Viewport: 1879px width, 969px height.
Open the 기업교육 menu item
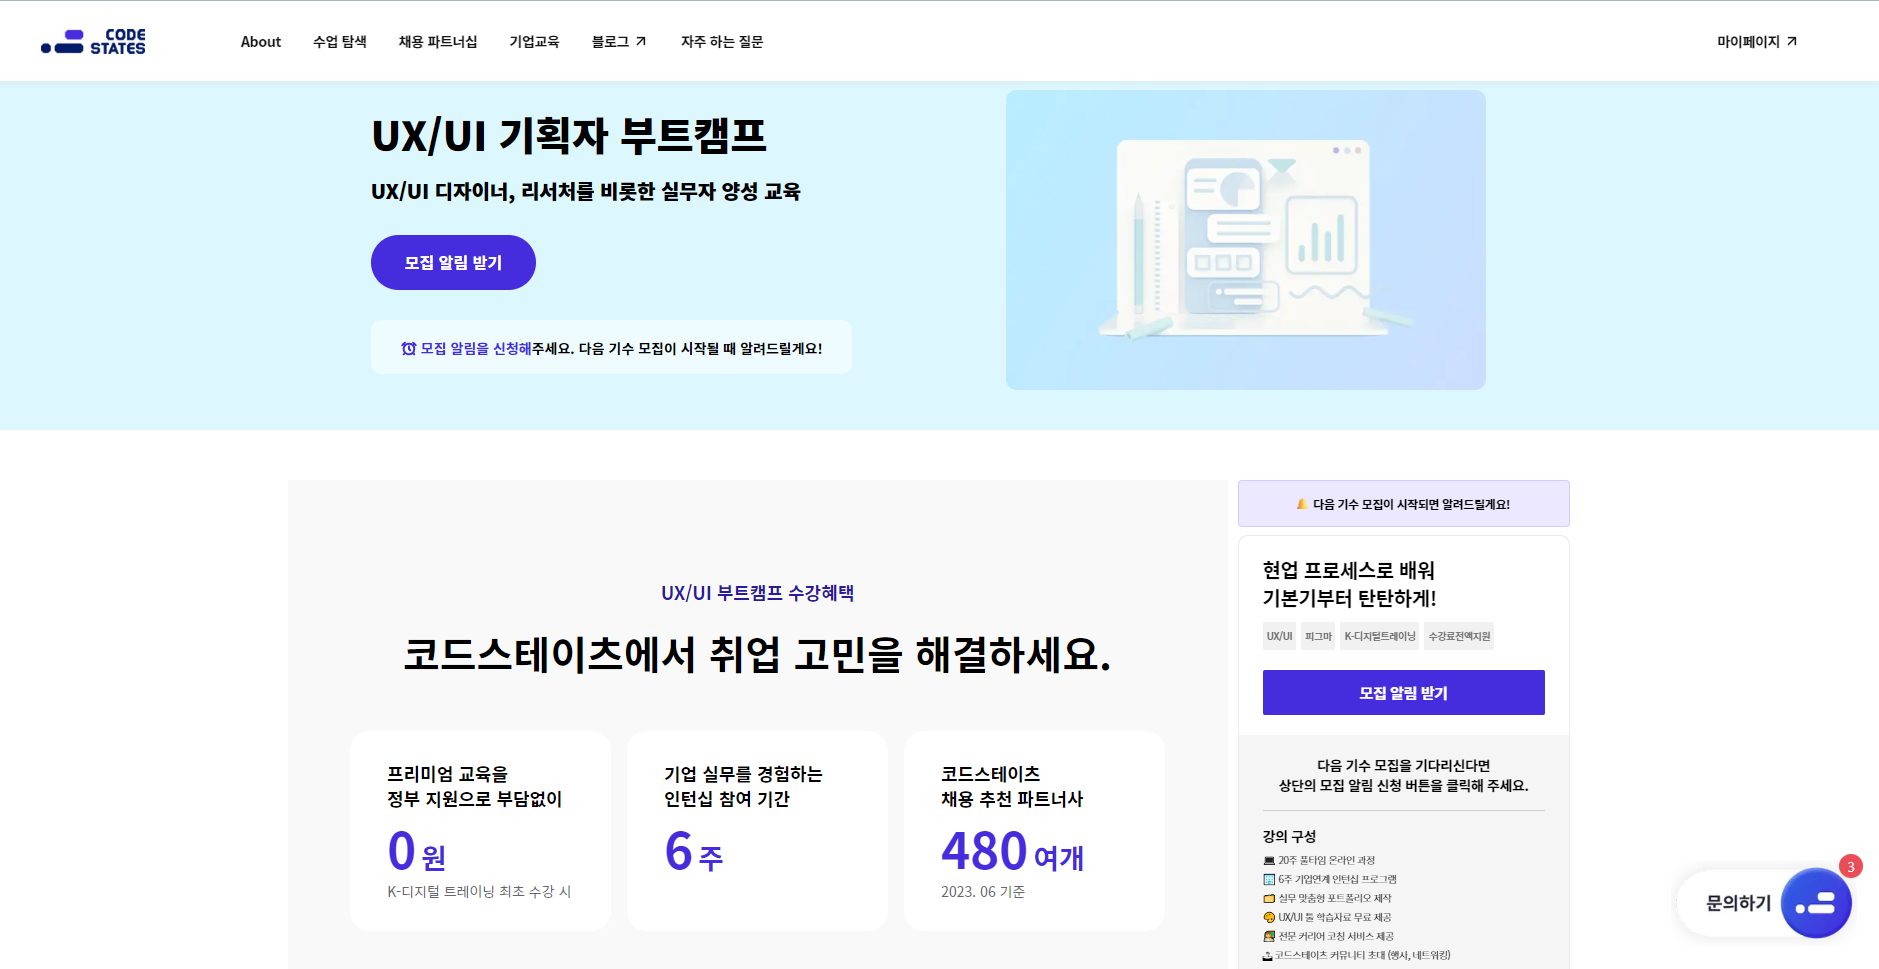[534, 42]
